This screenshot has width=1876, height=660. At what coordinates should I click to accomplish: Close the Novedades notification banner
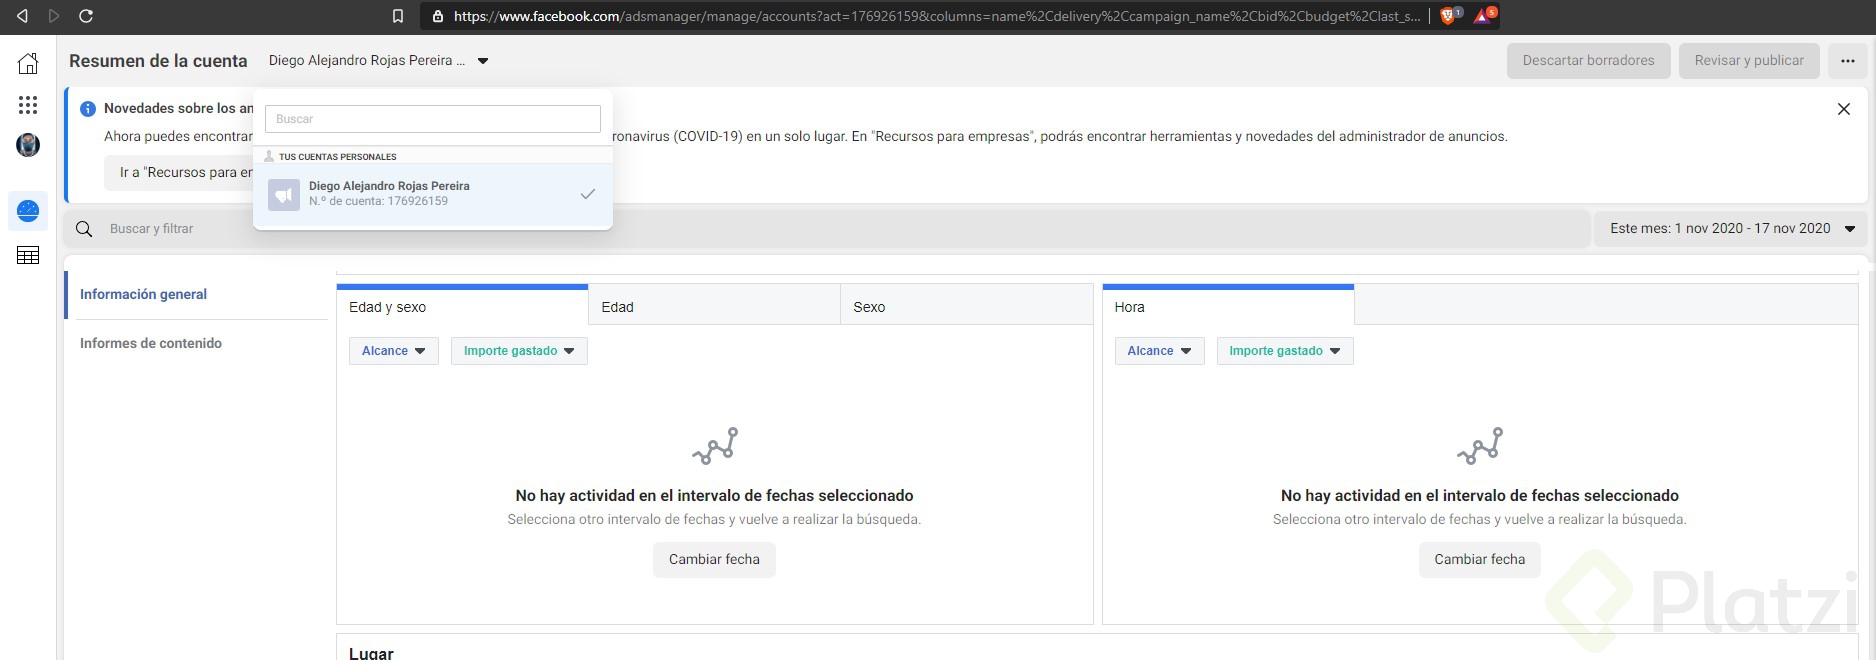(x=1844, y=109)
